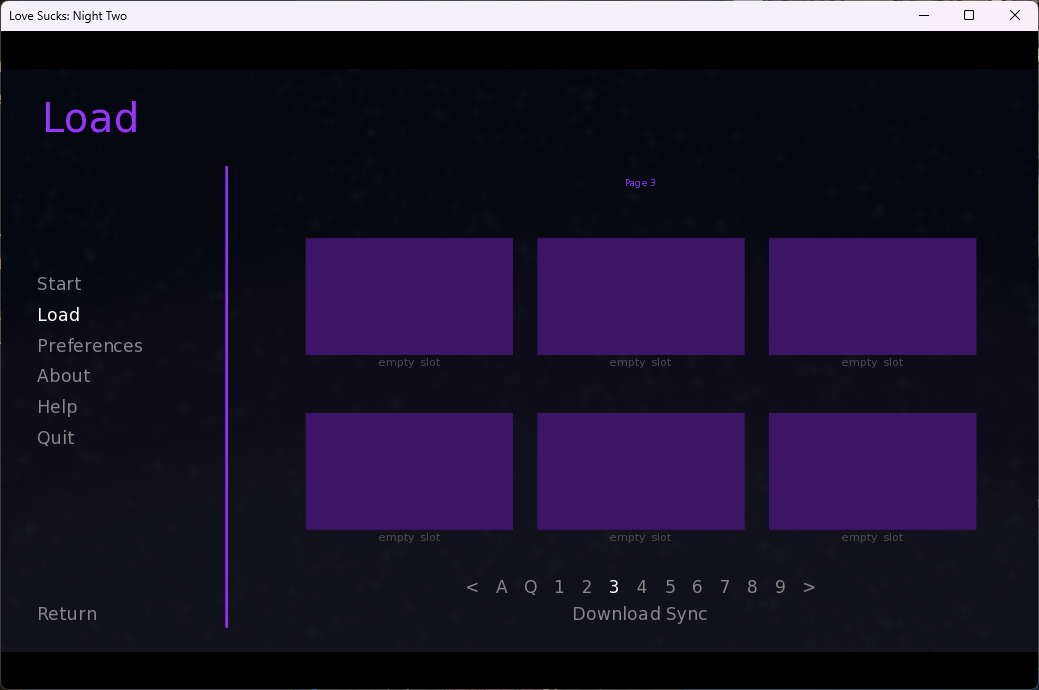Select the bottom-left empty save slot
This screenshot has width=1039, height=690.
point(409,472)
